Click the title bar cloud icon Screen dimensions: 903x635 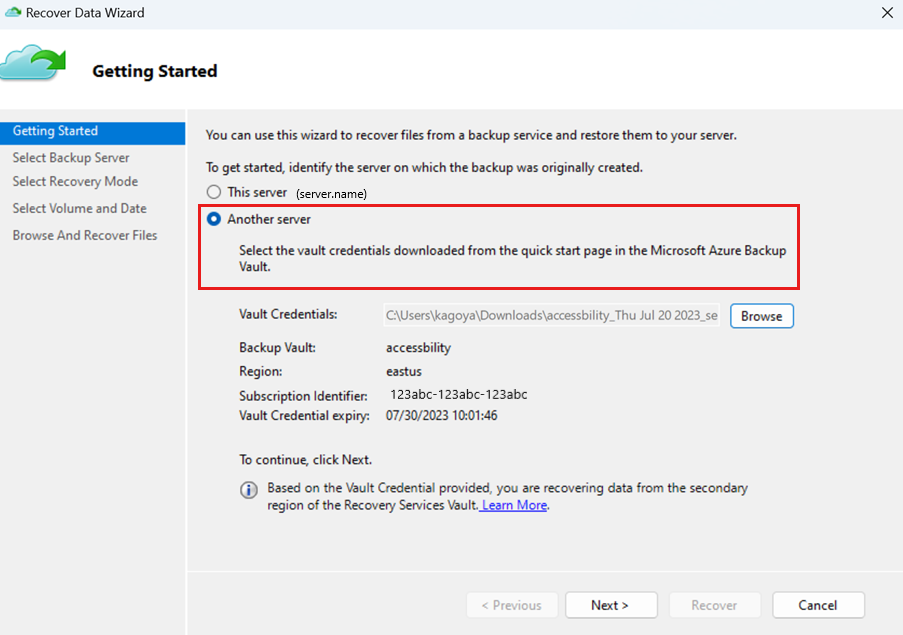pyautogui.click(x=13, y=12)
